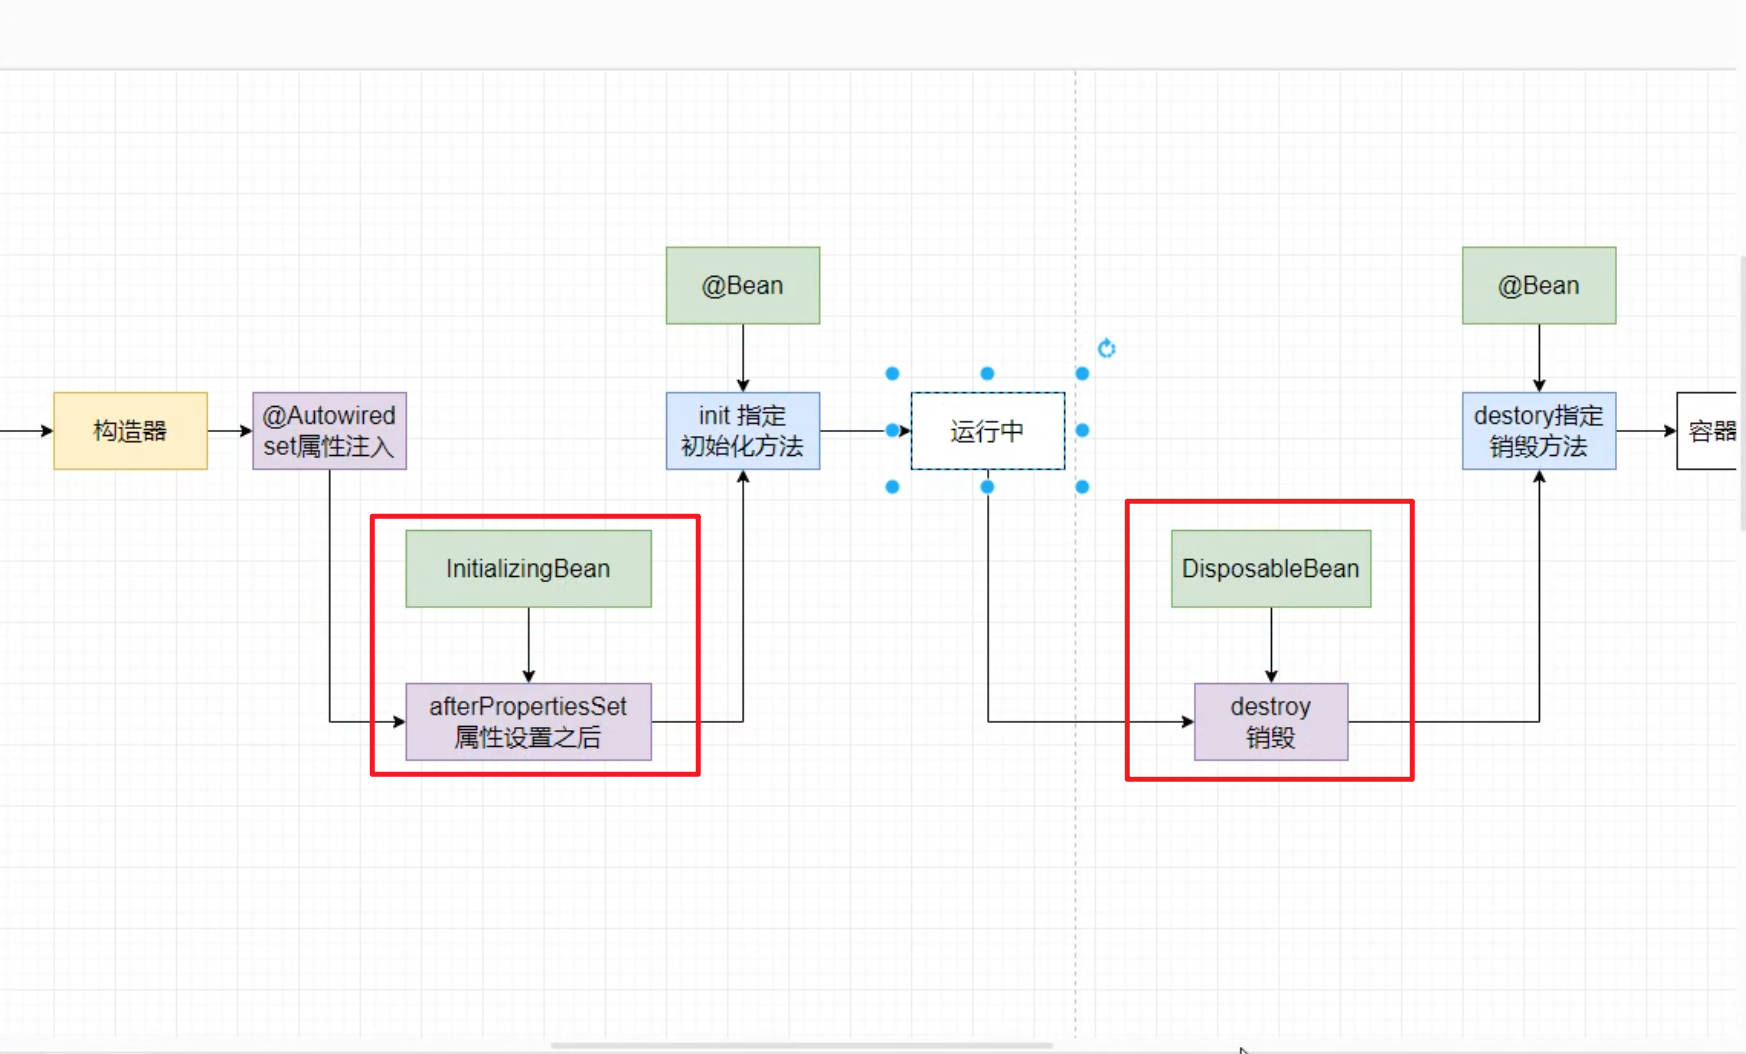The width and height of the screenshot is (1746, 1054).
Task: Click the destroy 销毁 purple node
Action: point(1270,722)
